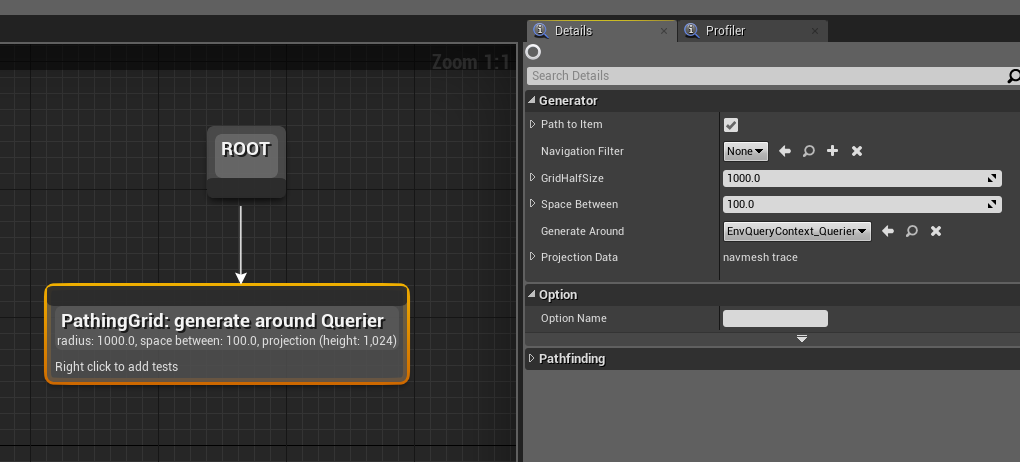Screen dimensions: 1020x462
Task: Click the node's radius and projection description text
Action: [227, 341]
